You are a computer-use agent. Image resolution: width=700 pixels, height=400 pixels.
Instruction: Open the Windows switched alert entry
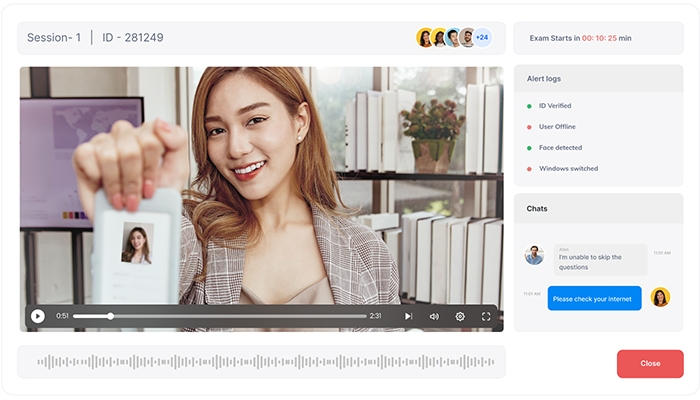click(x=567, y=168)
